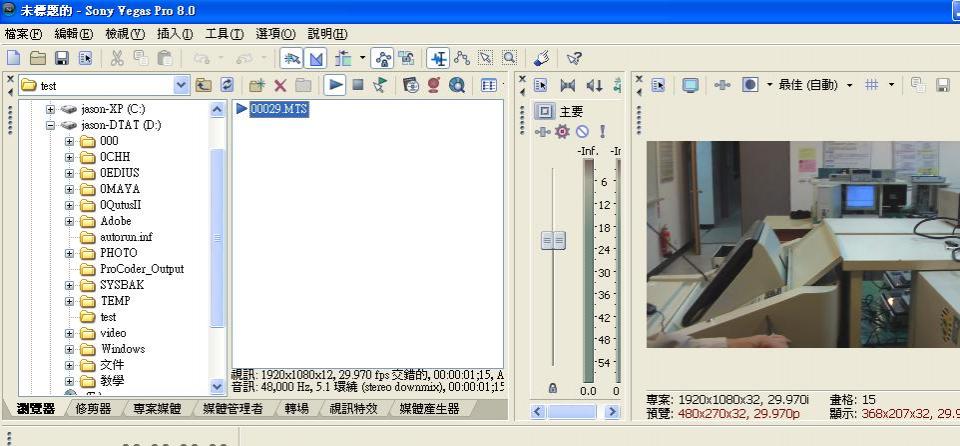Toggle Lock Envelopes to Events
Viewport: 960px width, 446px height.
tap(383, 58)
